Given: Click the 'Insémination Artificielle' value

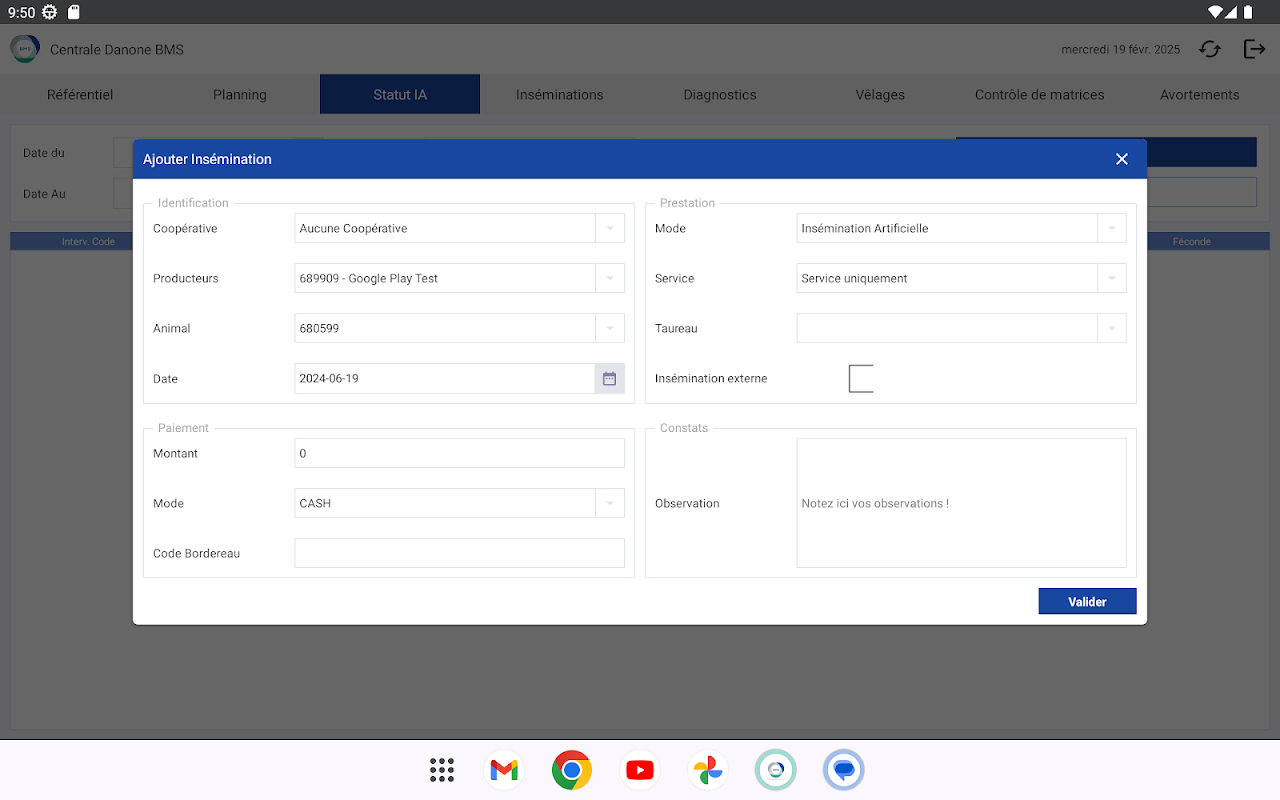Looking at the screenshot, I should [x=865, y=228].
